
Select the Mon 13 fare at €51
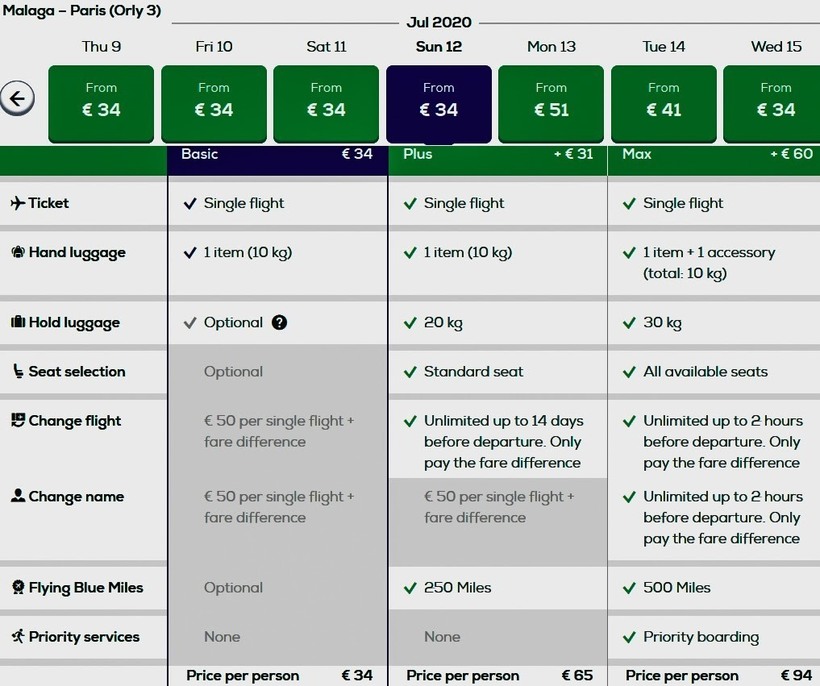pyautogui.click(x=551, y=103)
